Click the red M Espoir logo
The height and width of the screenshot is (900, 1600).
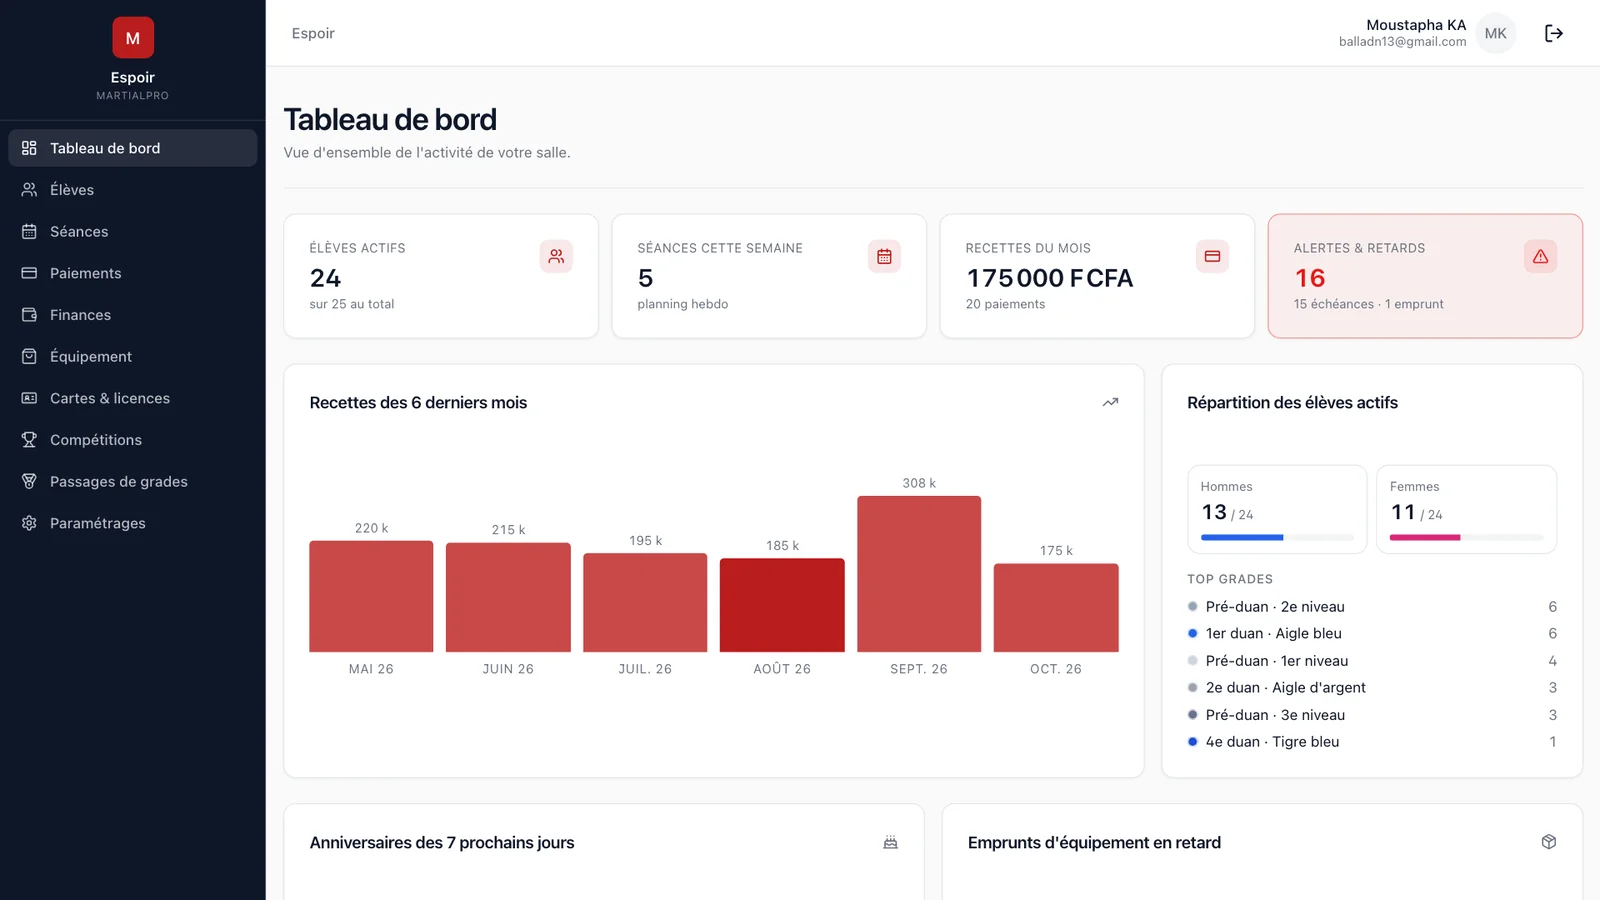(133, 38)
